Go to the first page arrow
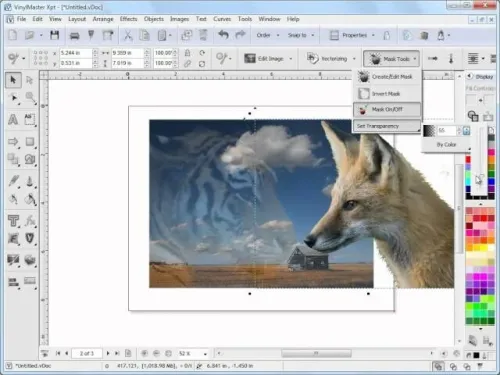Image resolution: width=500 pixels, height=375 pixels. (58, 353)
